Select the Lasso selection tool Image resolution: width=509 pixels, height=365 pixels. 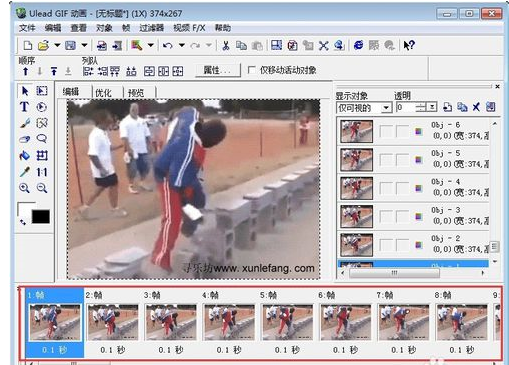pos(42,138)
